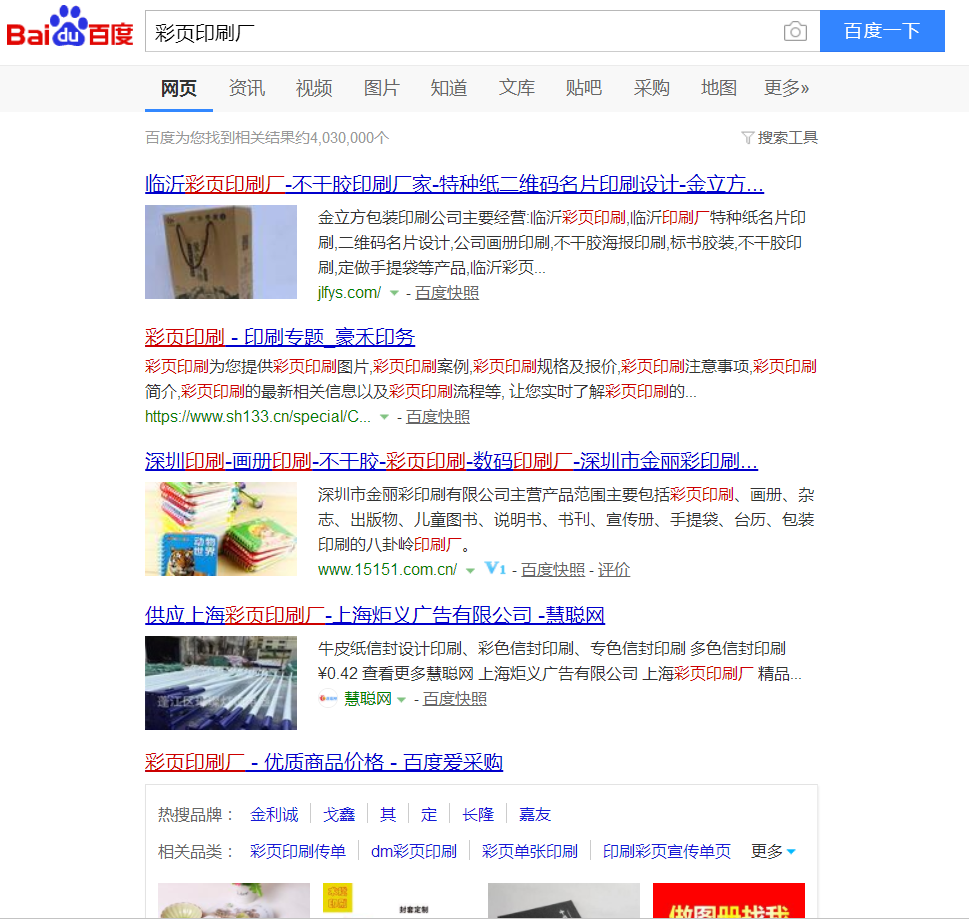This screenshot has width=969, height=920.
Task: Select hot brand 嘉友
Action: click(535, 815)
